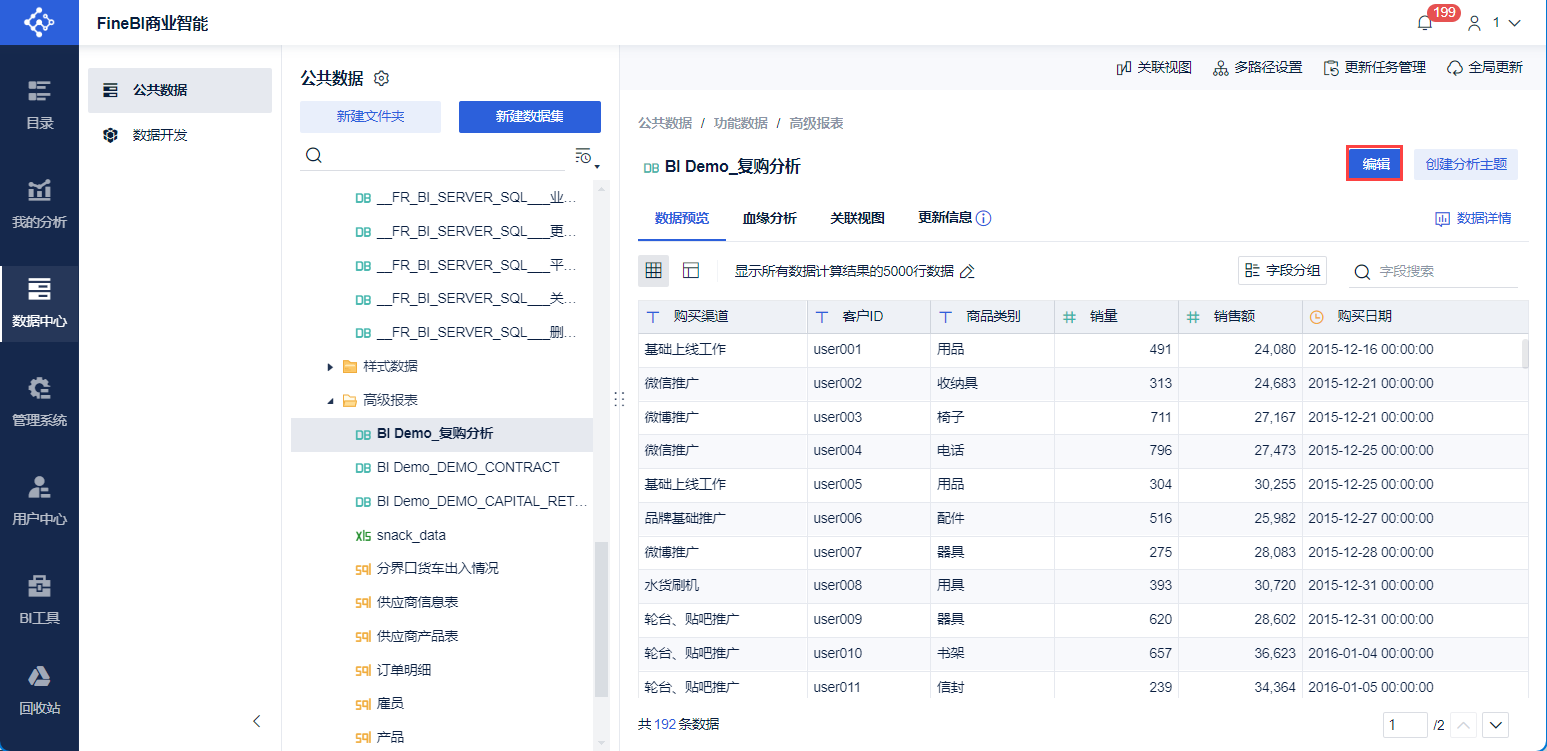Edit the 5000行数据 display setting pencil
Viewport: 1547px width, 751px height.
click(x=967, y=271)
